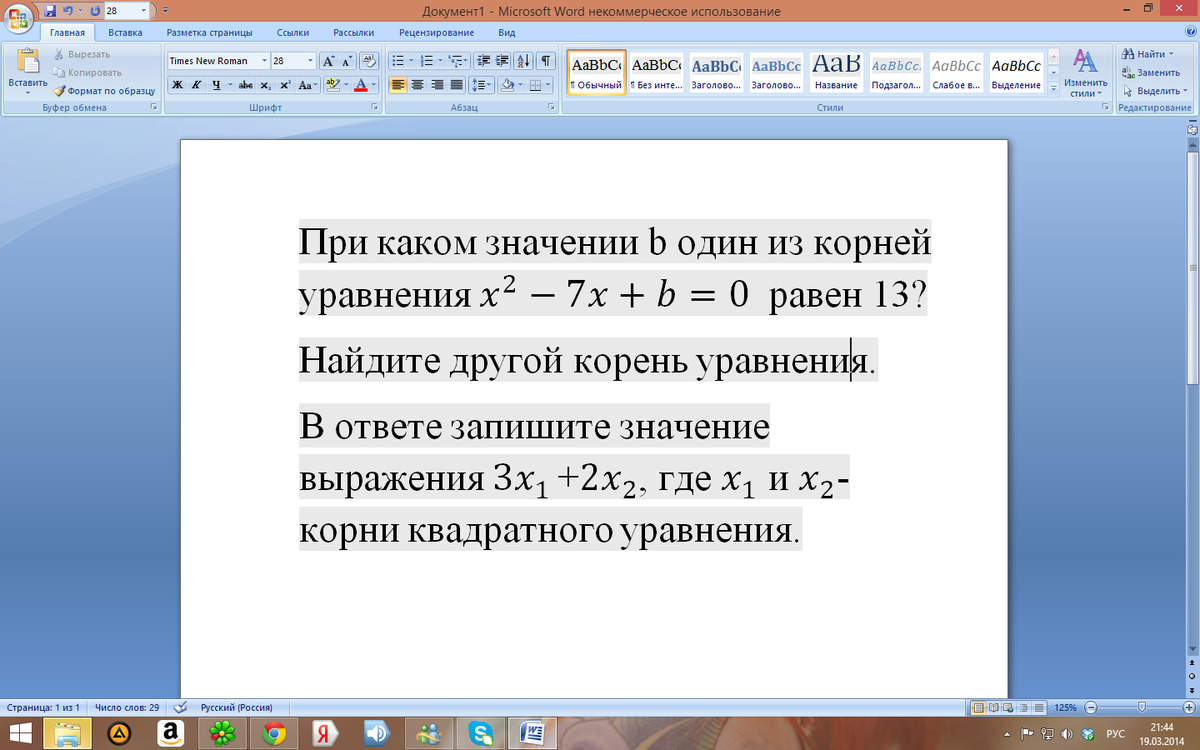The image size is (1200, 750).
Task: Open the Разметка страницы tab
Action: click(208, 33)
